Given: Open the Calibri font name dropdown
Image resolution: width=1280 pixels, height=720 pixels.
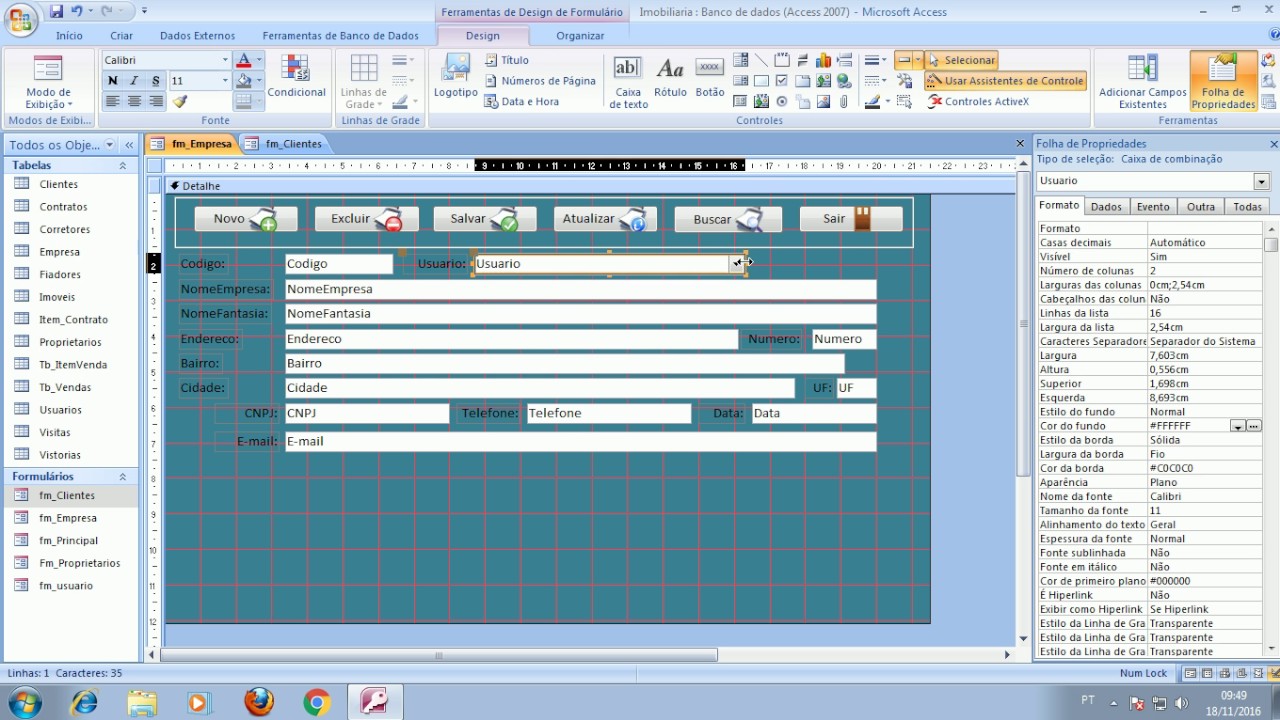Looking at the screenshot, I should click(x=225, y=60).
